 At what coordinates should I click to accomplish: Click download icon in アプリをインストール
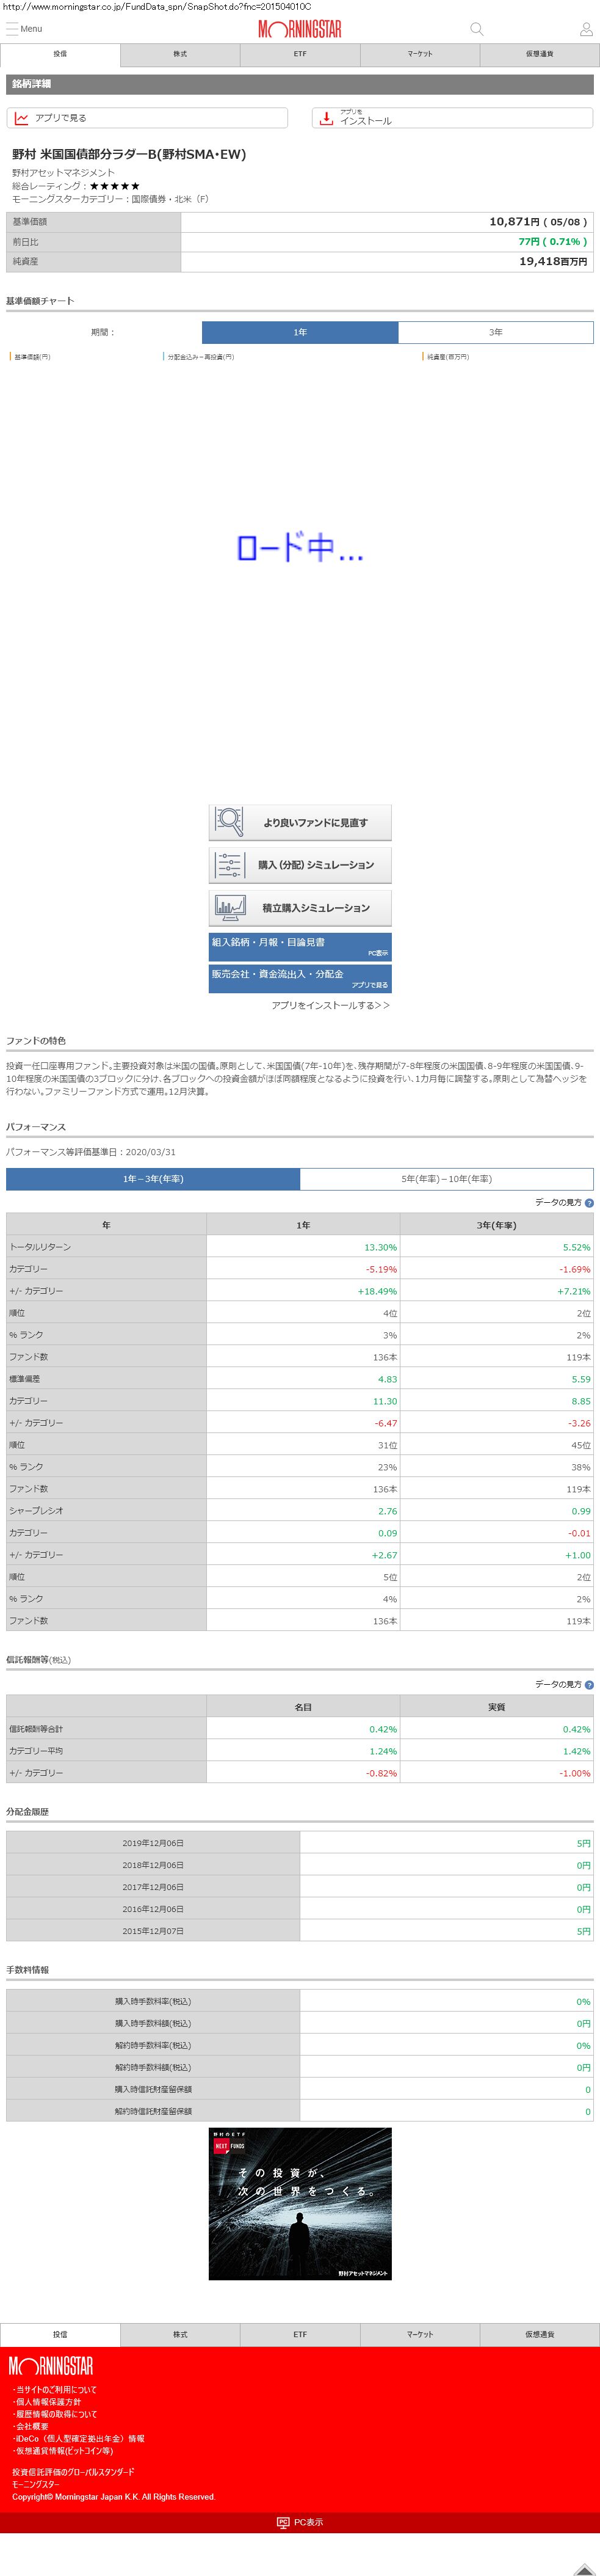pyautogui.click(x=326, y=118)
